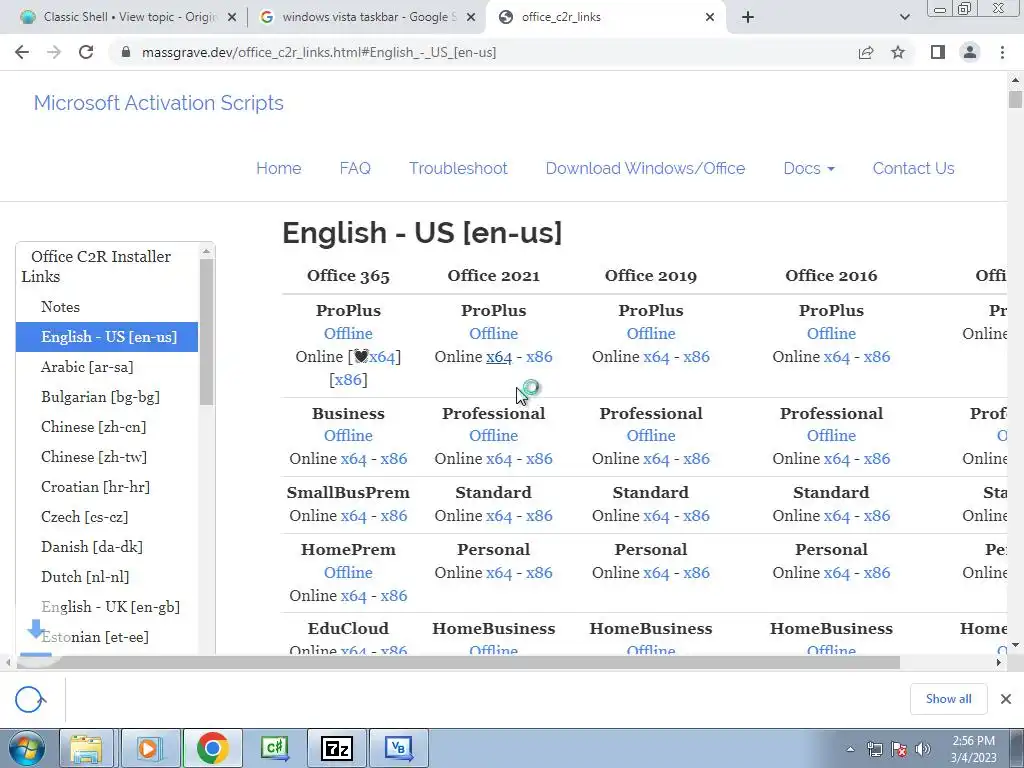
Task: Switch to windows vista taskbar Google tab
Action: (366, 17)
